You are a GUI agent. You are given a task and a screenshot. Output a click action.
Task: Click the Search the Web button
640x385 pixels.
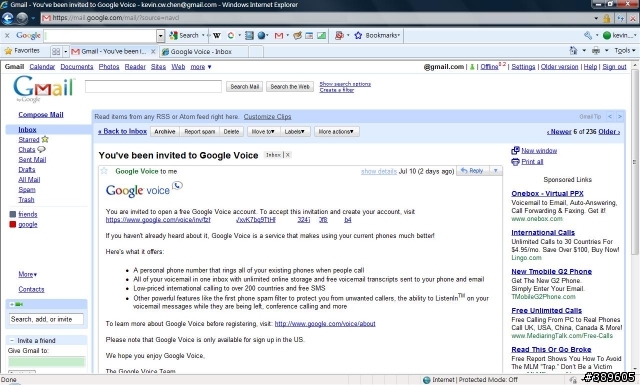(290, 87)
